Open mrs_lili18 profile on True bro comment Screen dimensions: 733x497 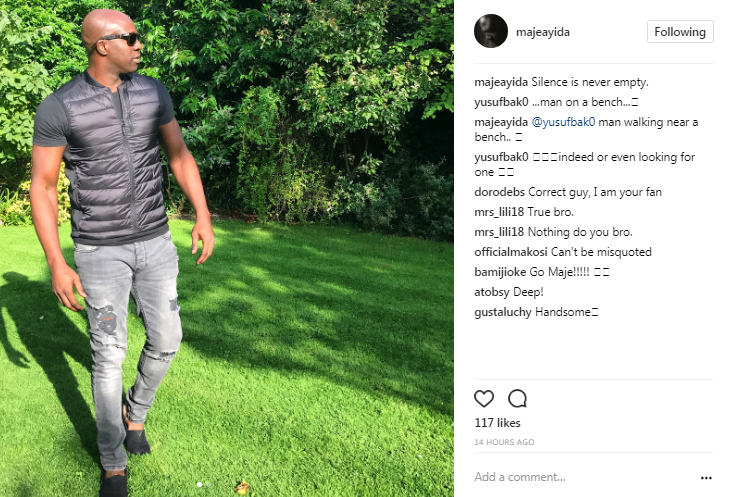pyautogui.click(x=499, y=212)
